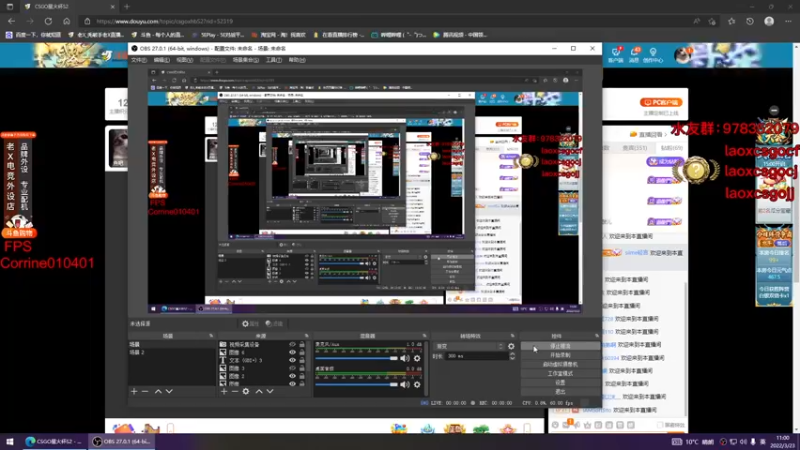Toggle visibility of 图像 6 source
The image size is (800, 450).
click(292, 353)
